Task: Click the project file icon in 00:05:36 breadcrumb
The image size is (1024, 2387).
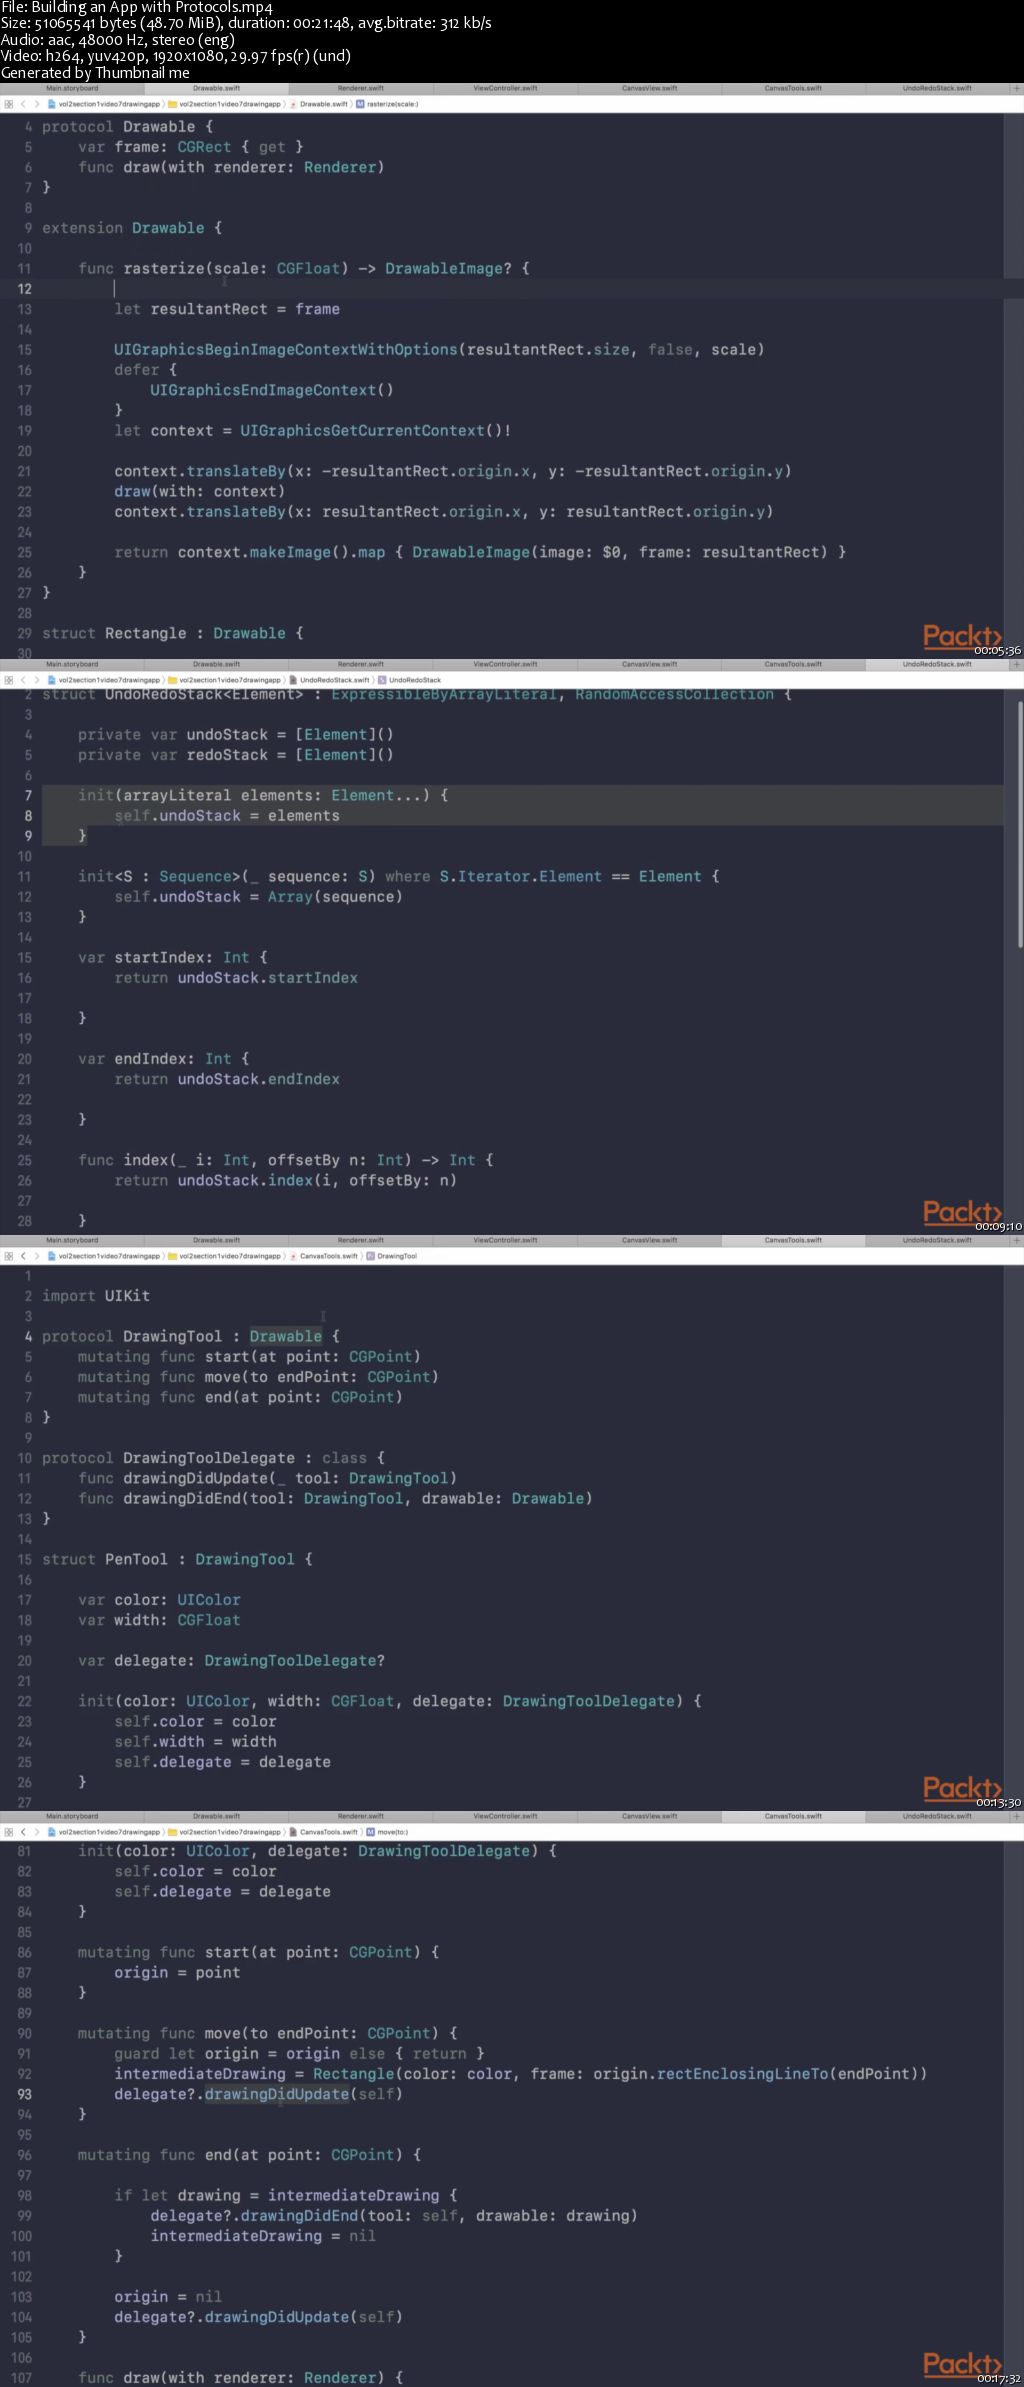Action: coord(52,104)
